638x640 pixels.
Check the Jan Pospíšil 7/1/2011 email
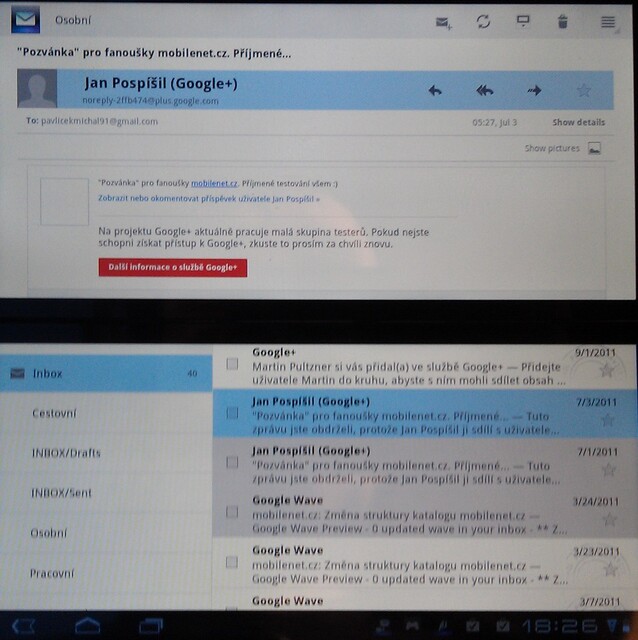coord(232,462)
